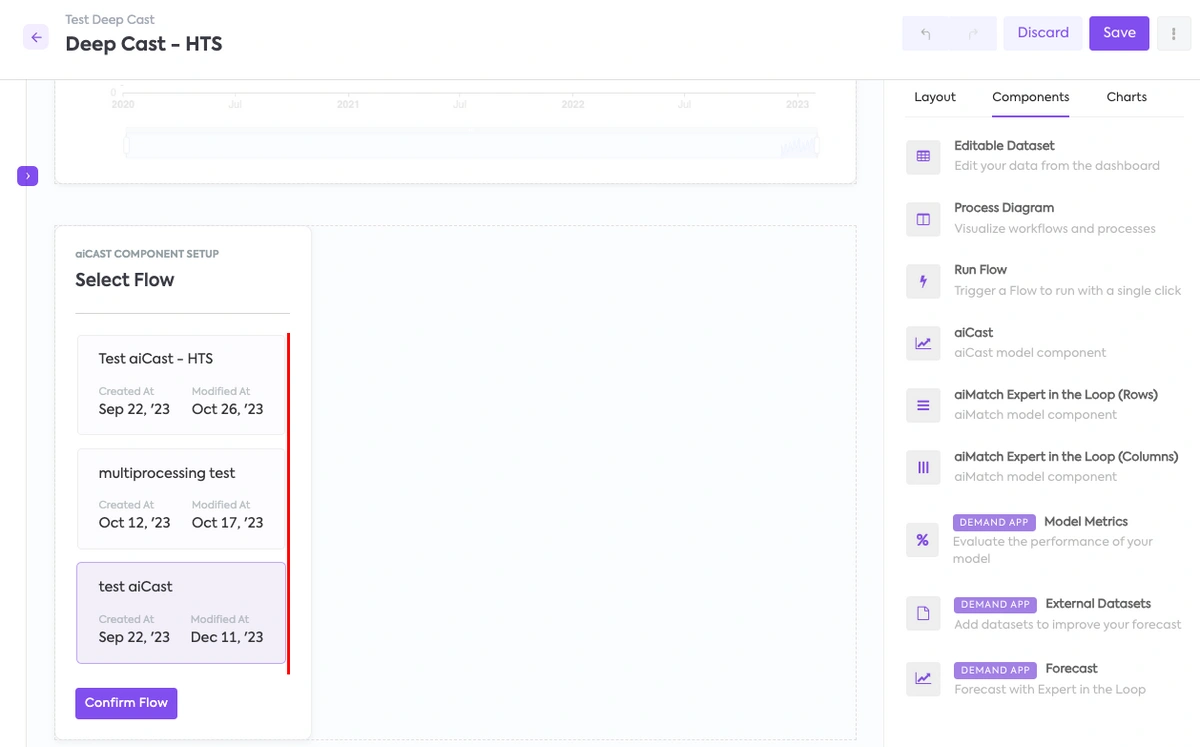Expand the left sidebar chevron
The height and width of the screenshot is (747, 1200).
pos(27,176)
